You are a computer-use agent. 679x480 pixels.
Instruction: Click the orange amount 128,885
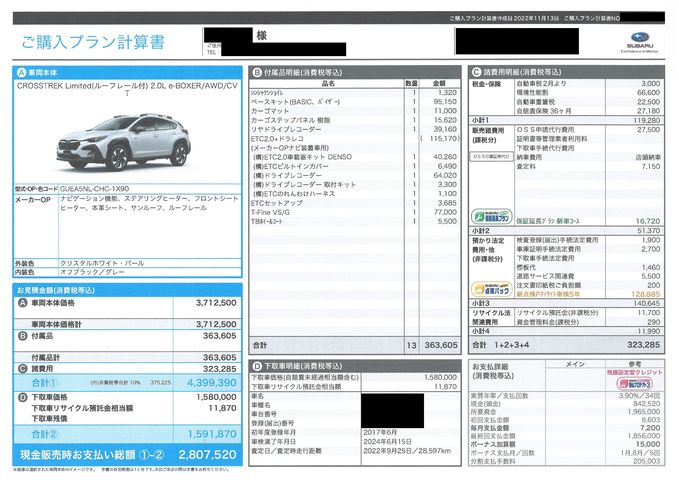pos(646,294)
